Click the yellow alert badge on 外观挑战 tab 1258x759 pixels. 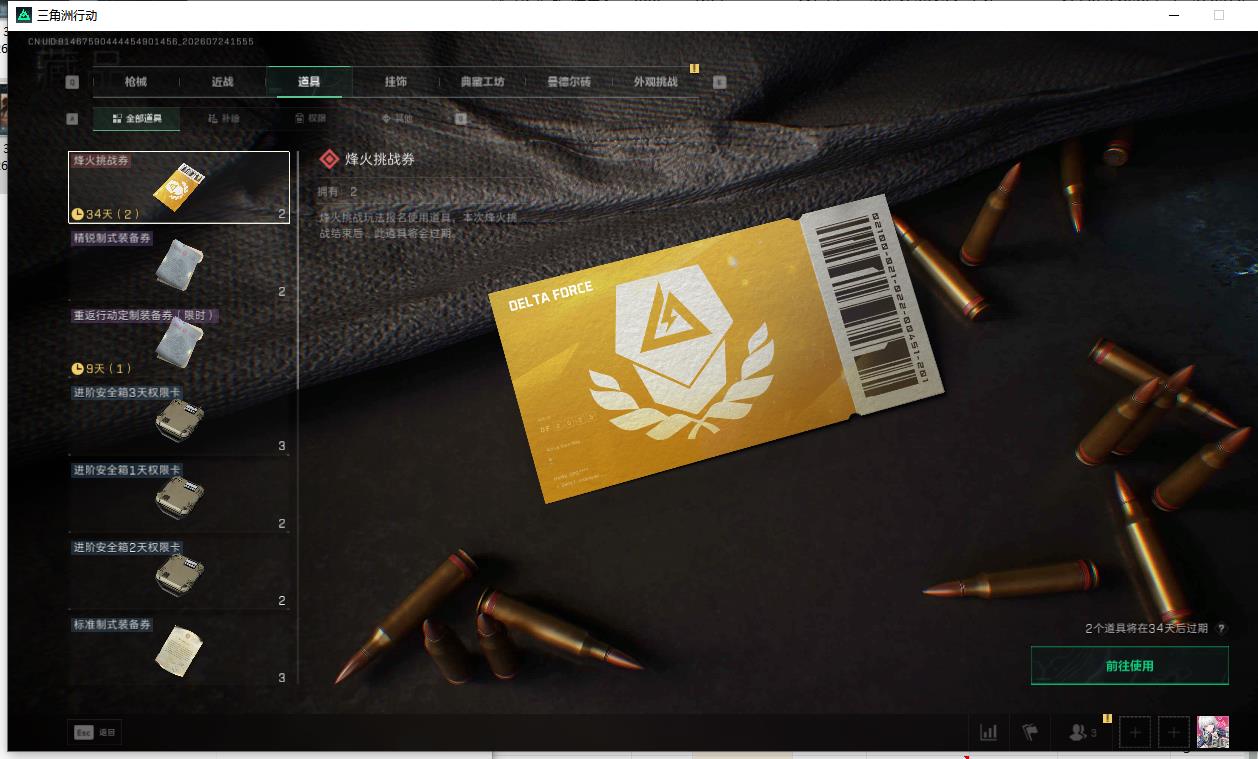[694, 68]
